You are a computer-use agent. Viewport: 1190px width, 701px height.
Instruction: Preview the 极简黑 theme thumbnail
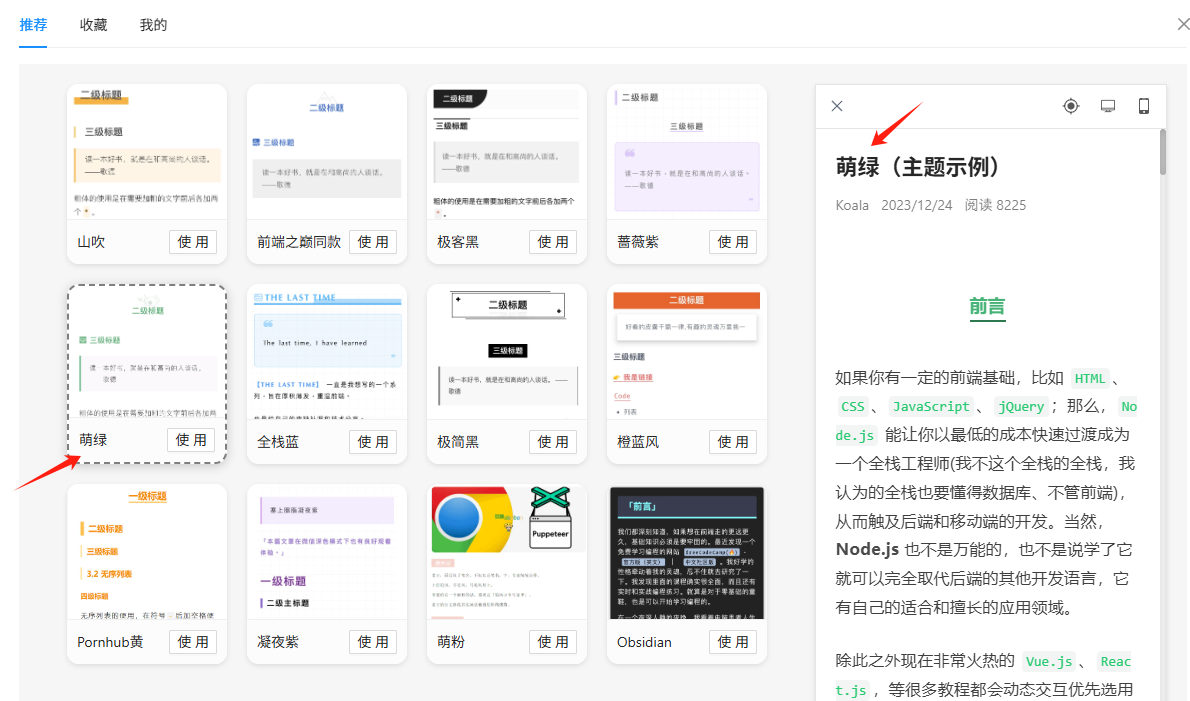(x=507, y=353)
